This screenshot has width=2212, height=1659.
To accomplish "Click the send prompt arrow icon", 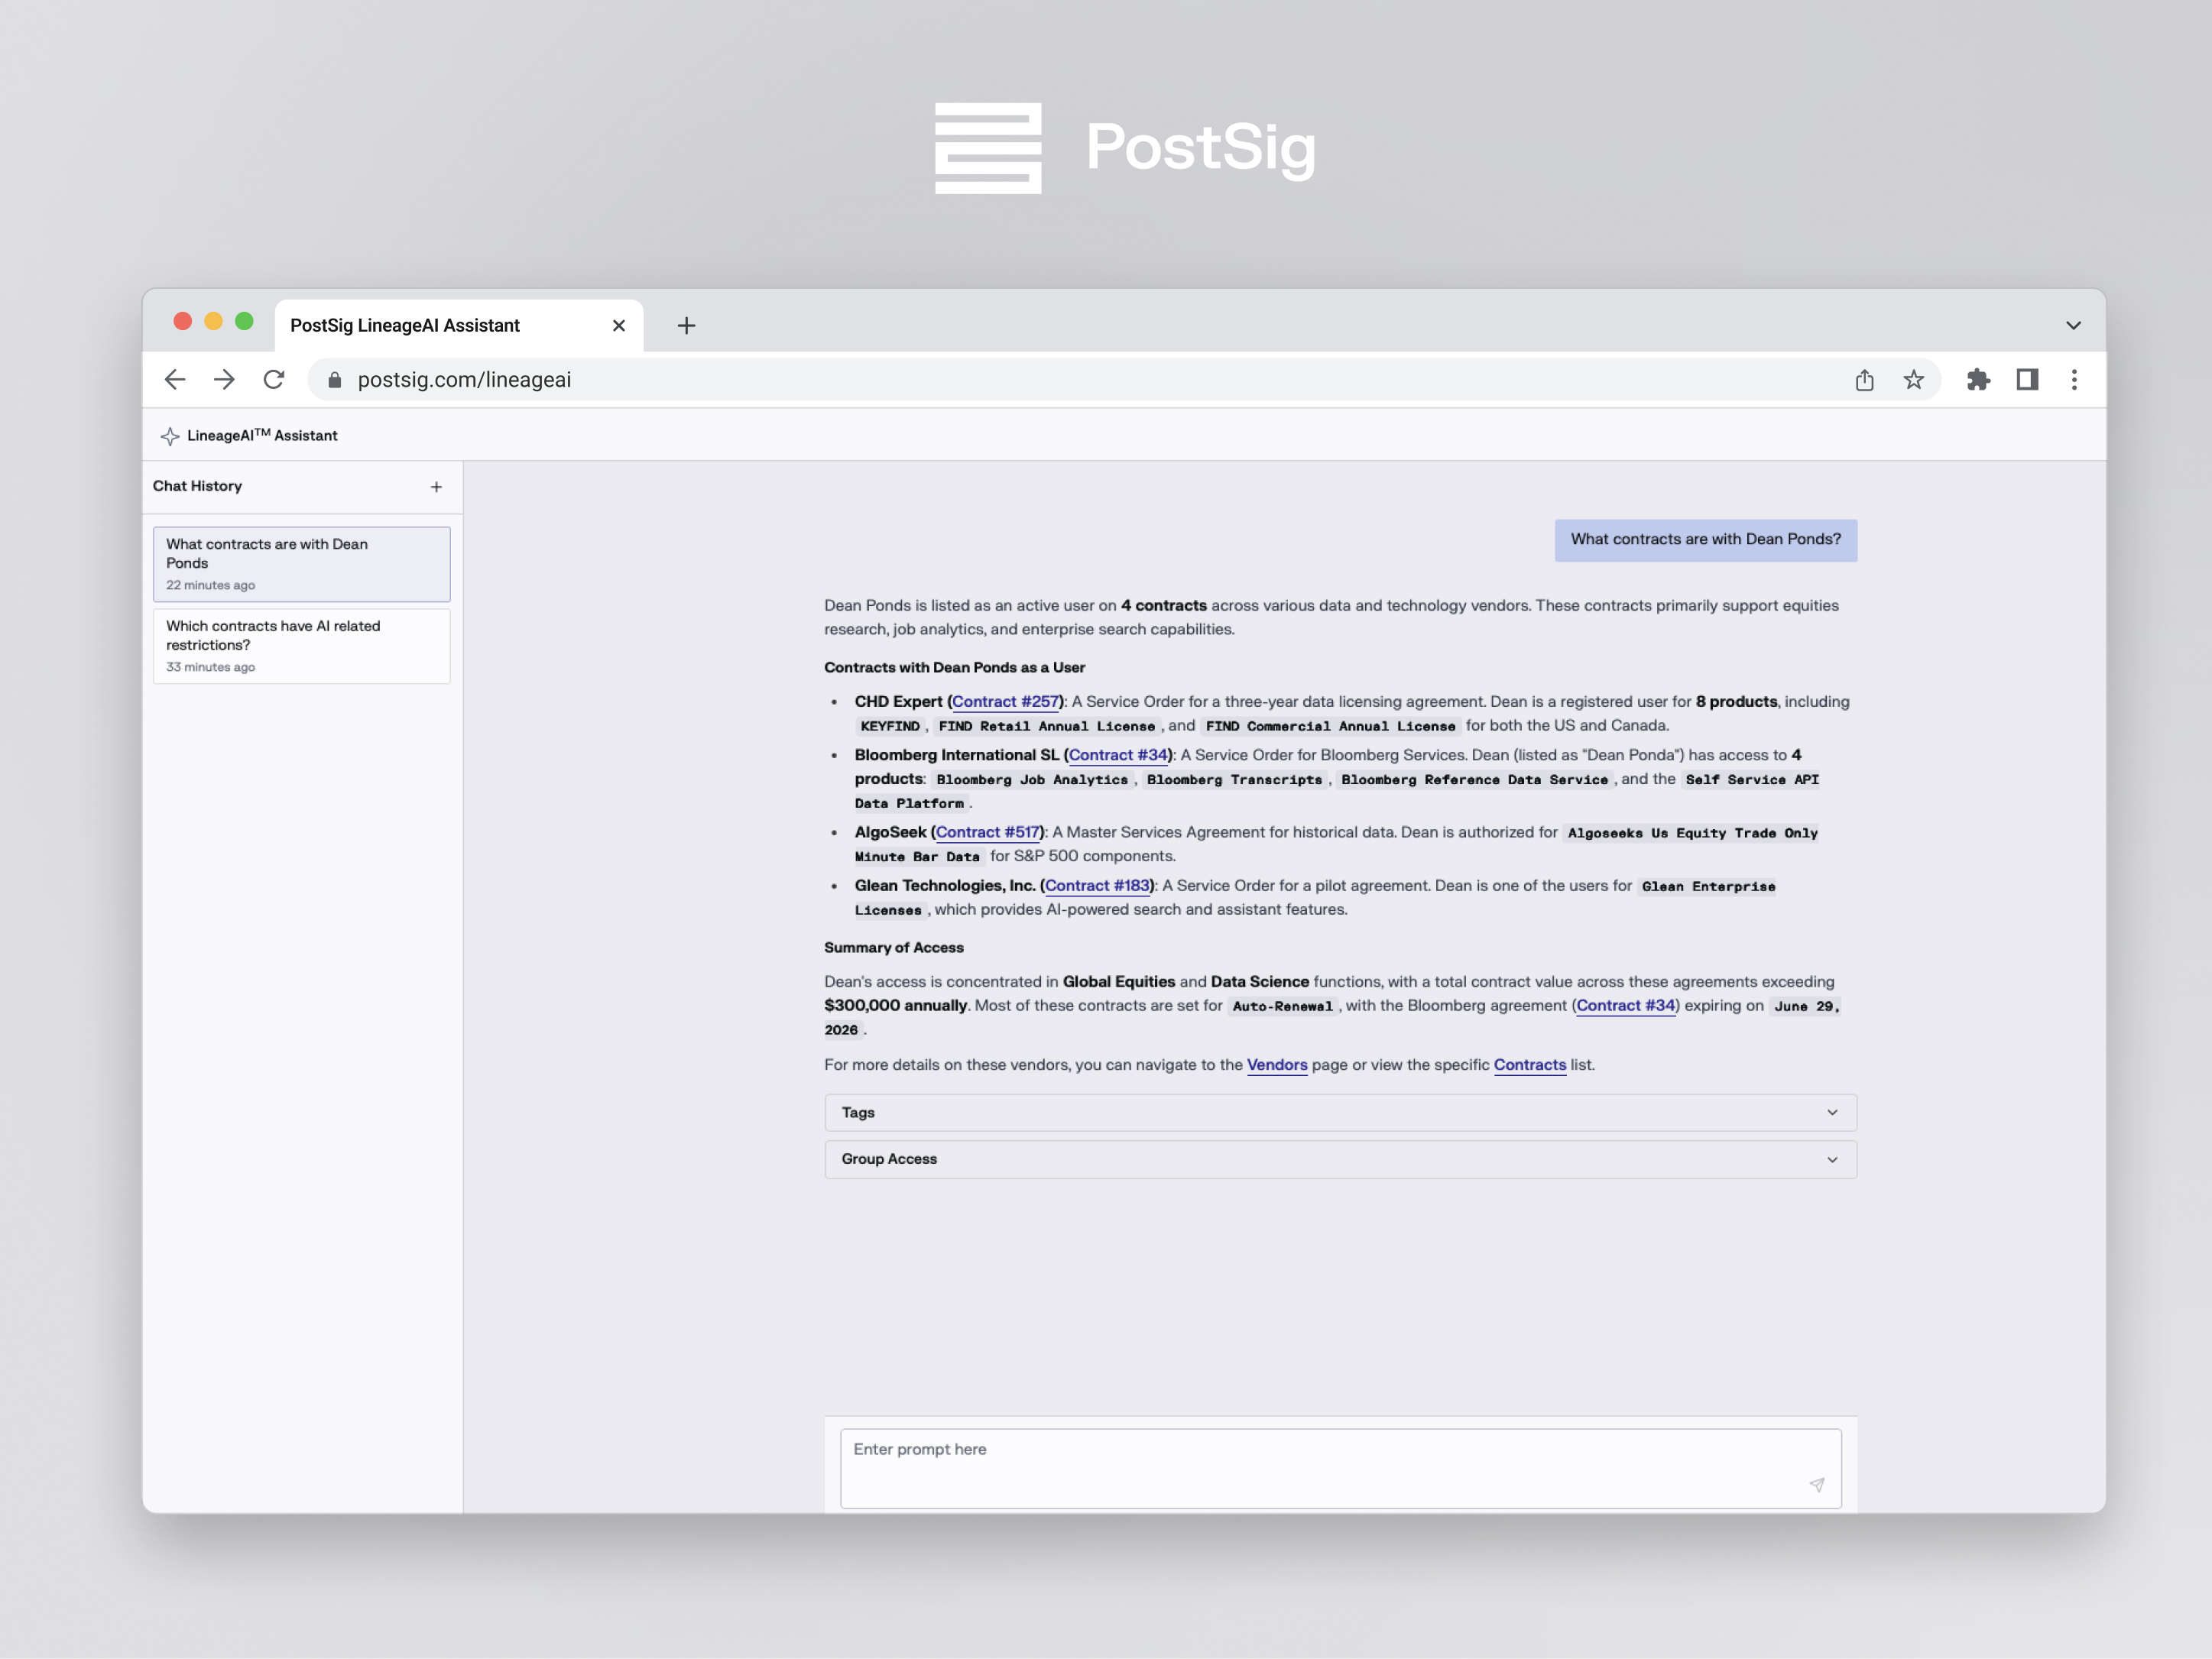I will pyautogui.click(x=1816, y=1485).
